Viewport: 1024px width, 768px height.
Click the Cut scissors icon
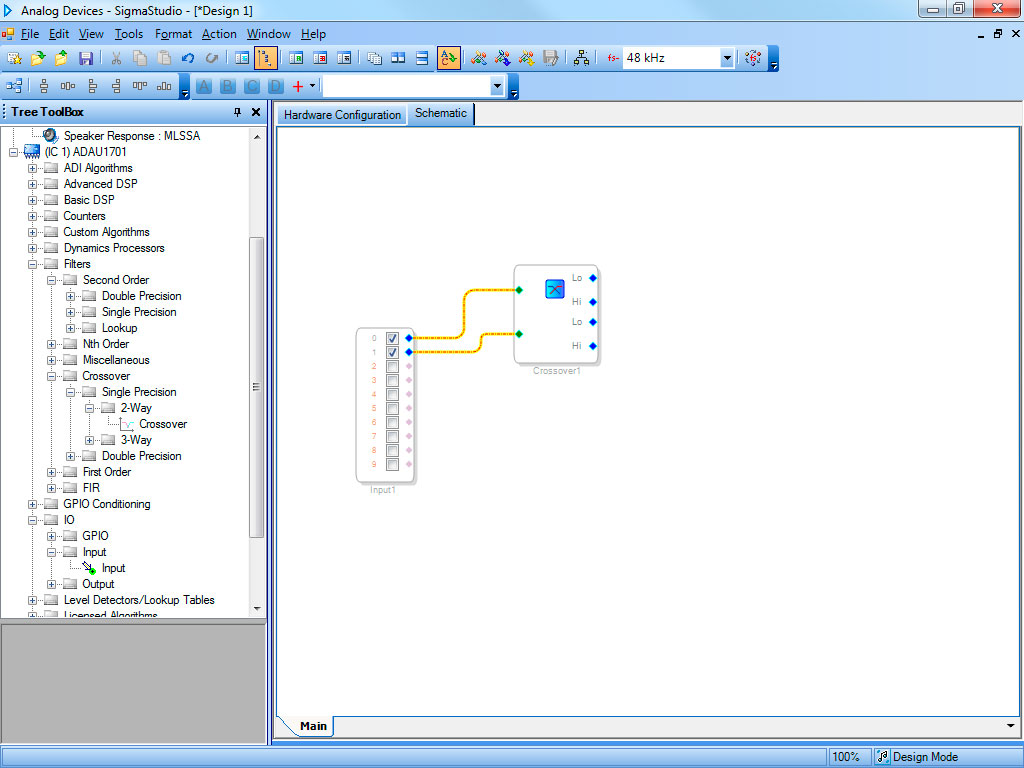[116, 58]
